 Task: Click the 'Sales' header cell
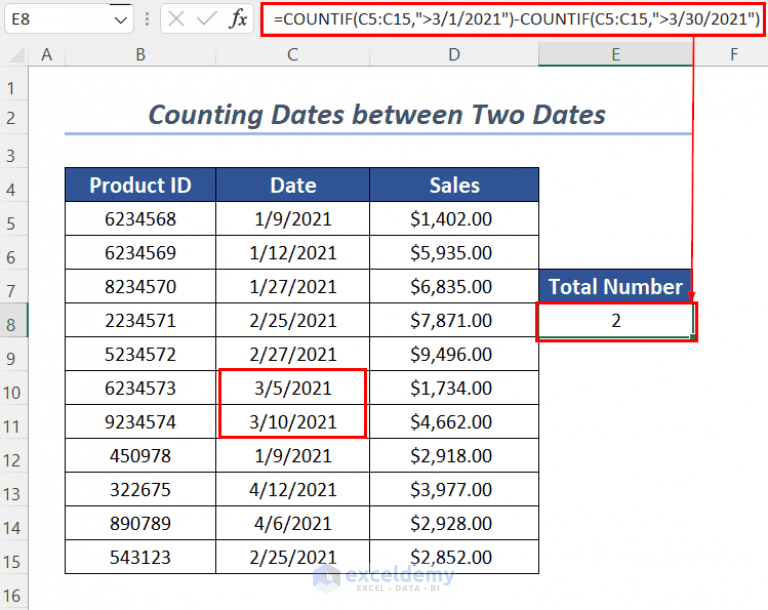point(454,185)
